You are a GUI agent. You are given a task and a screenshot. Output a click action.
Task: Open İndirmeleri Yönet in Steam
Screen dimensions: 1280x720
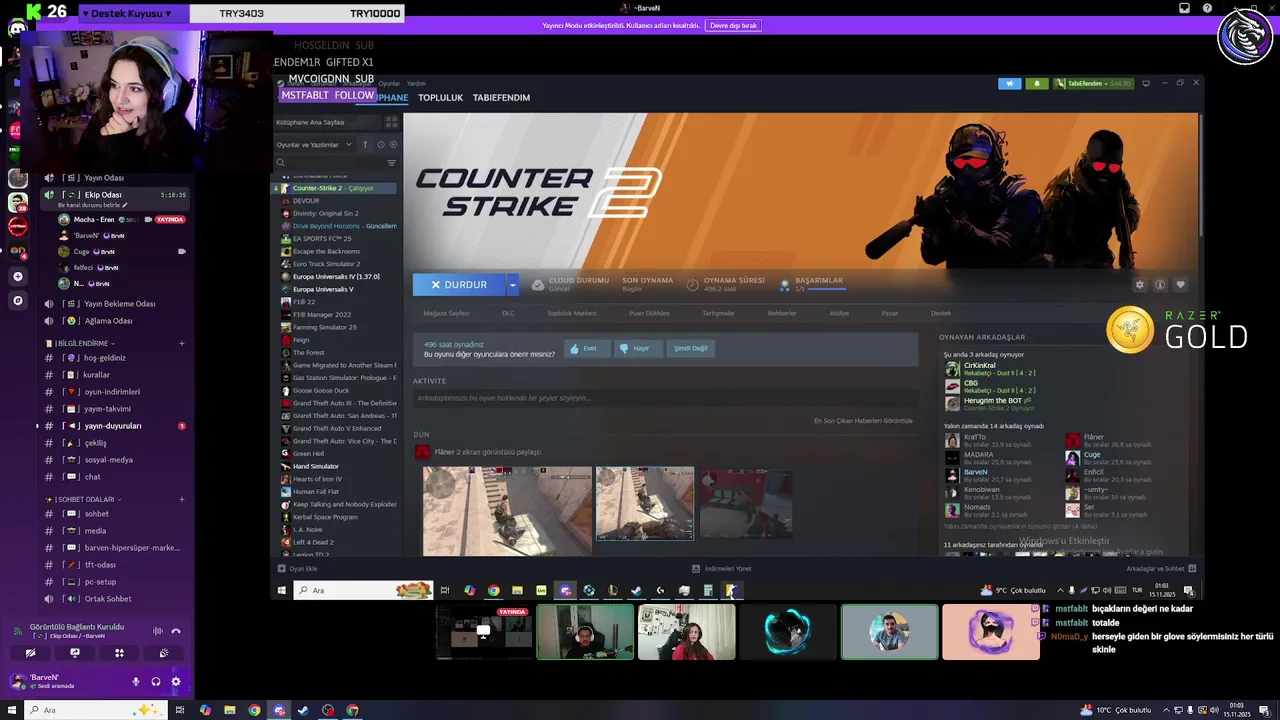(x=722, y=569)
